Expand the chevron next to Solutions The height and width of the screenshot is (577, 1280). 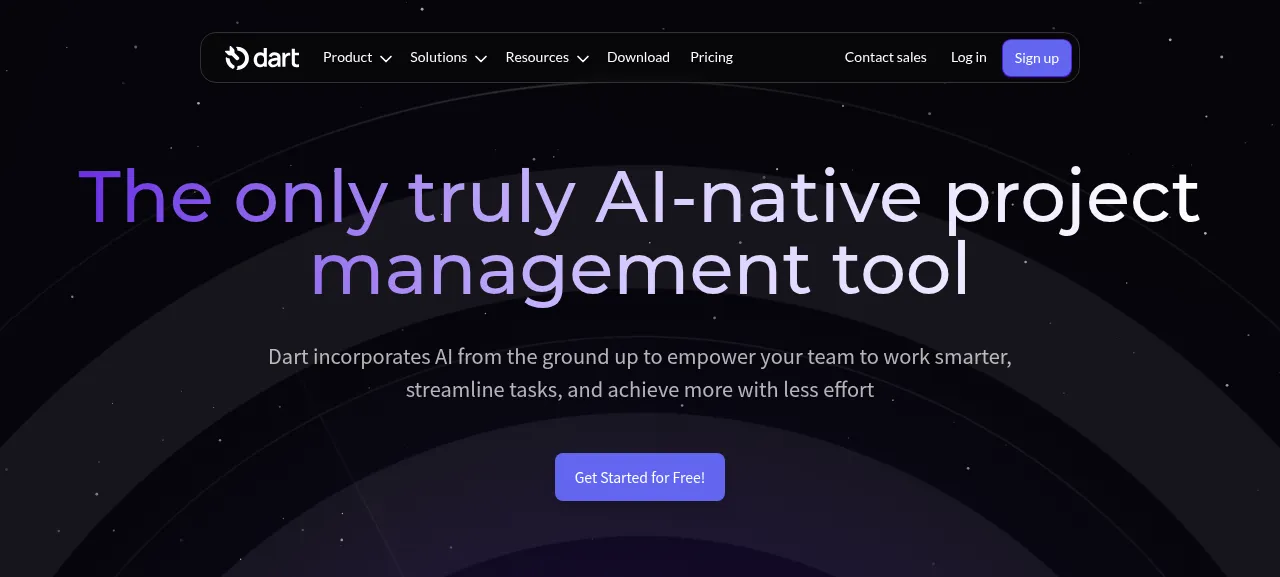tap(481, 59)
